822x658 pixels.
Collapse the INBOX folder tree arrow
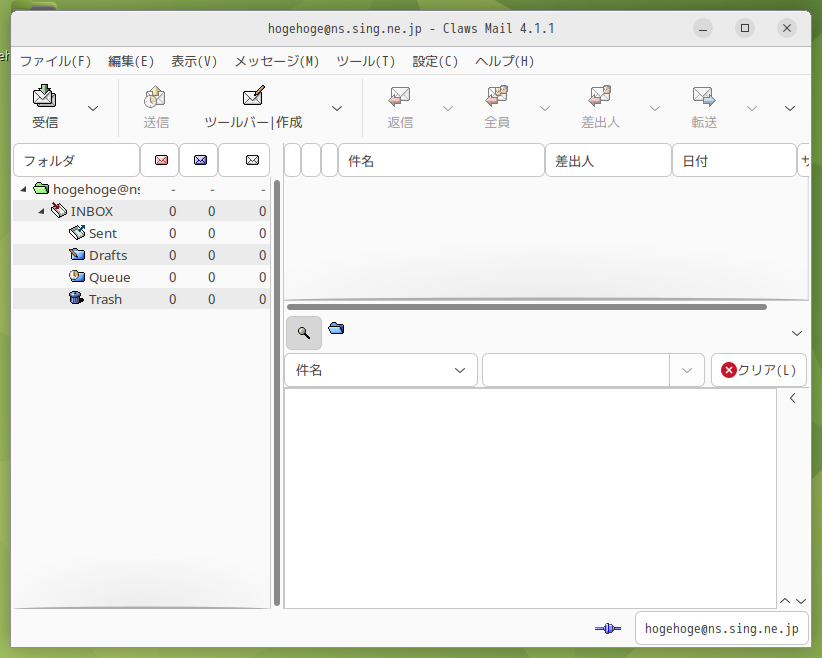41,211
